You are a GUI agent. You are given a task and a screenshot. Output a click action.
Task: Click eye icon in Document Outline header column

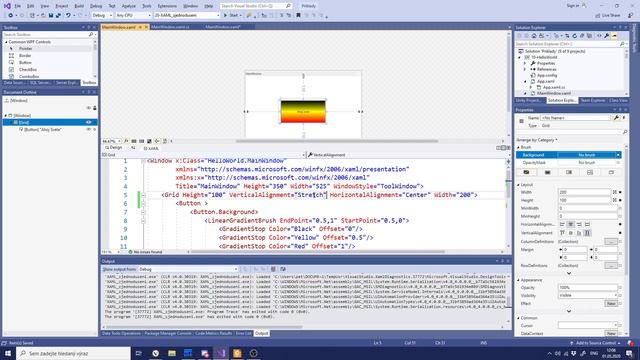click(x=89, y=108)
